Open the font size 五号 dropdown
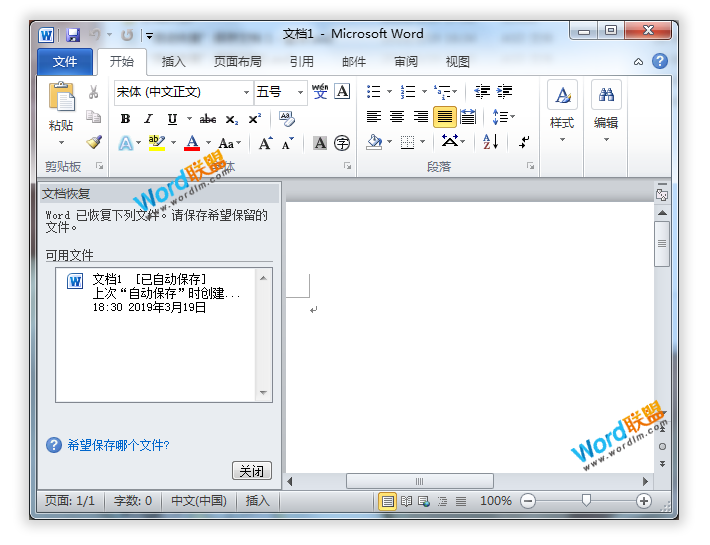Viewport: 710px width, 545px height. click(x=300, y=92)
